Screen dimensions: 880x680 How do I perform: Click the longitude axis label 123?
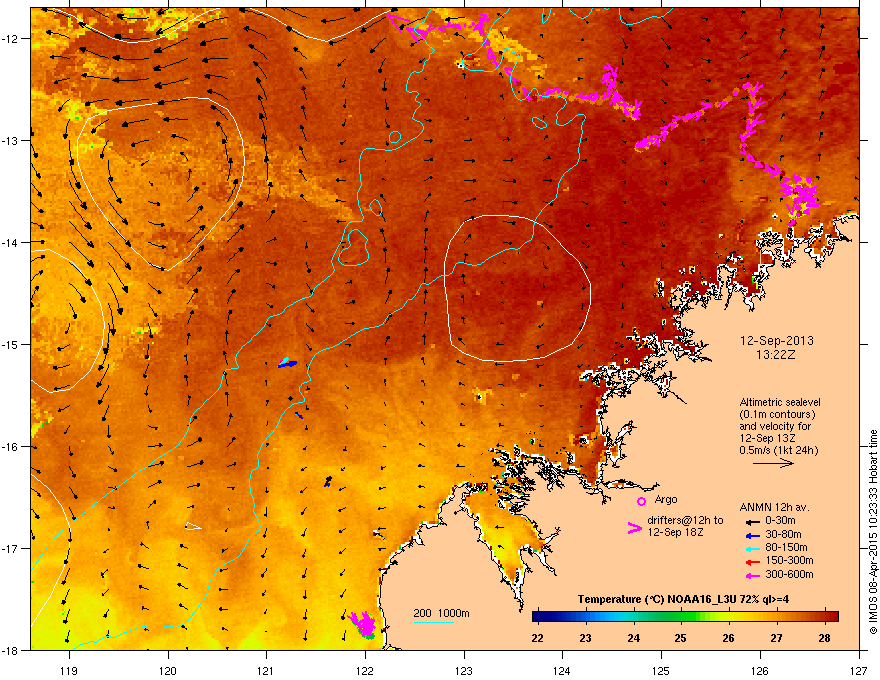click(464, 670)
